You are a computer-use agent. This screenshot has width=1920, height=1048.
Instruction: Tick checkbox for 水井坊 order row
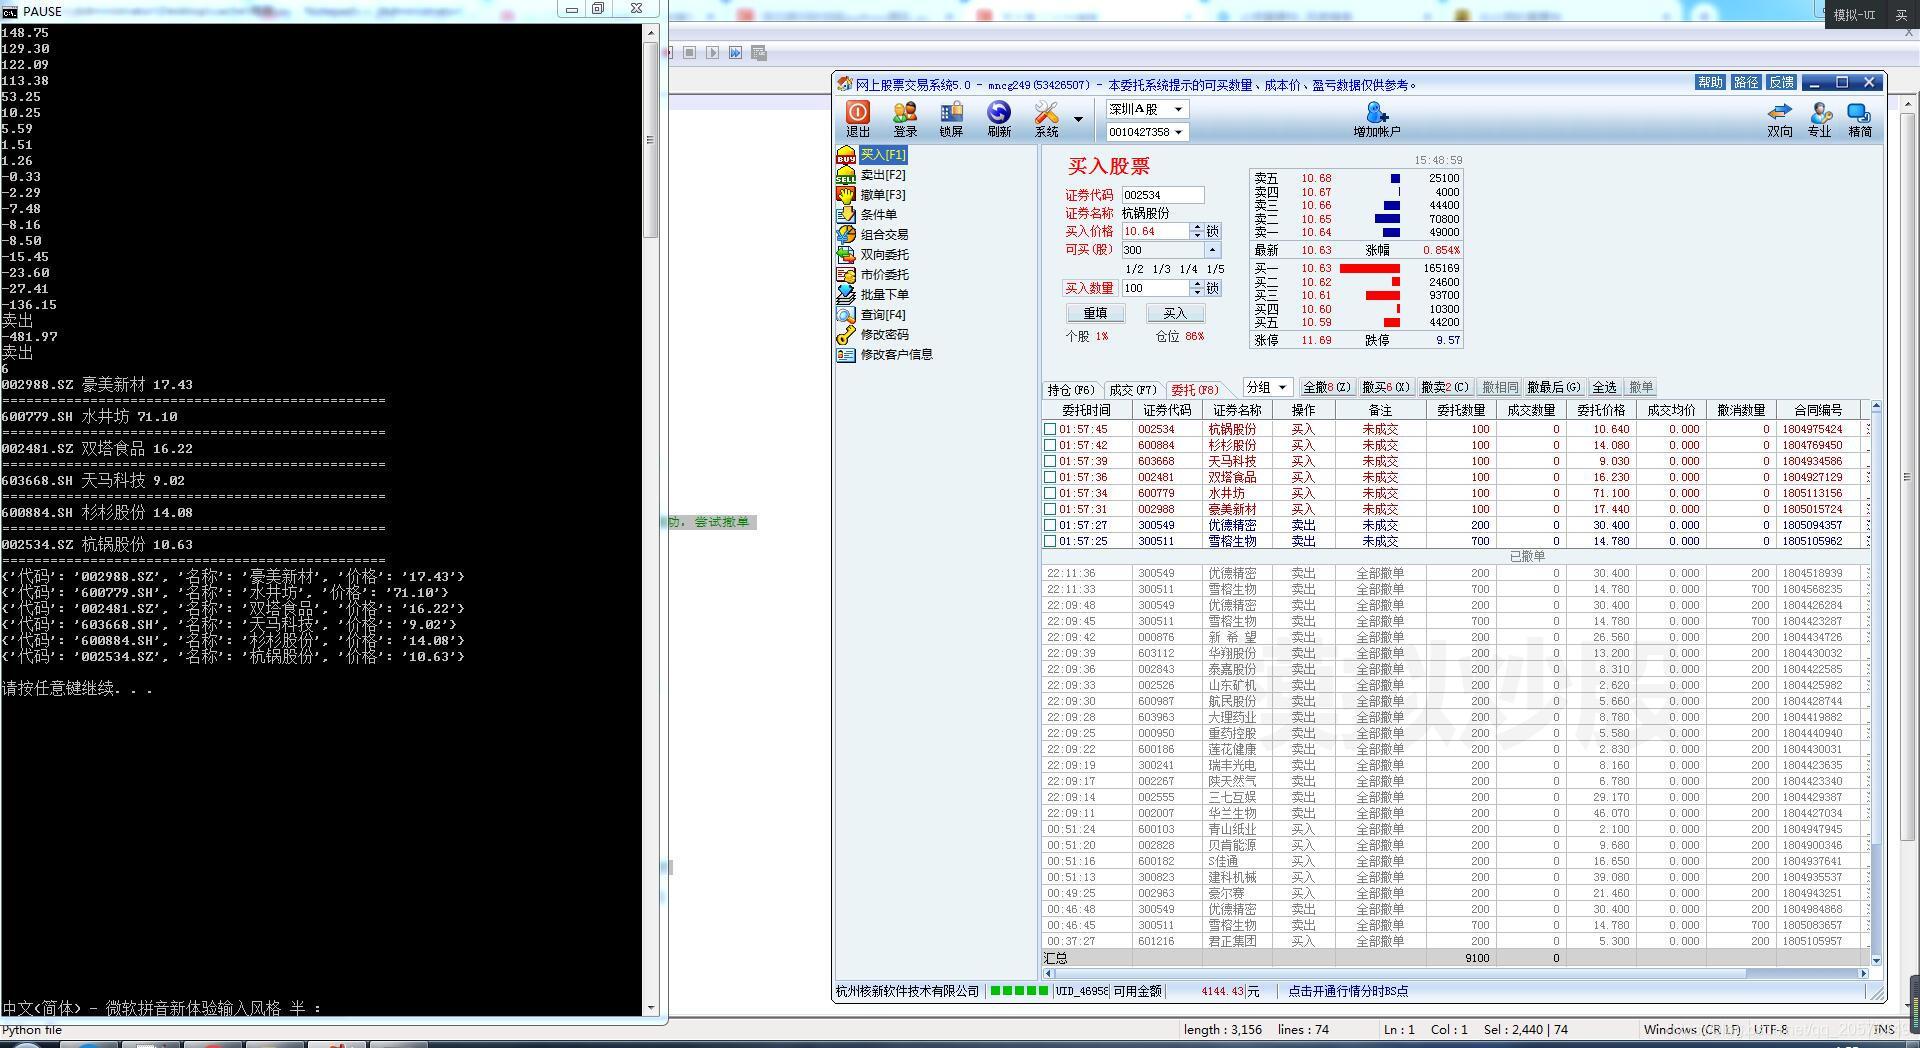[x=1050, y=493]
